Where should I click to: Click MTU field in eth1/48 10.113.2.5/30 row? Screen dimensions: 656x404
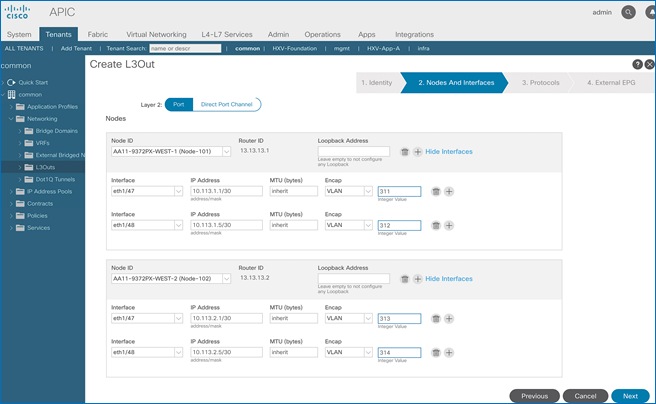(293, 352)
